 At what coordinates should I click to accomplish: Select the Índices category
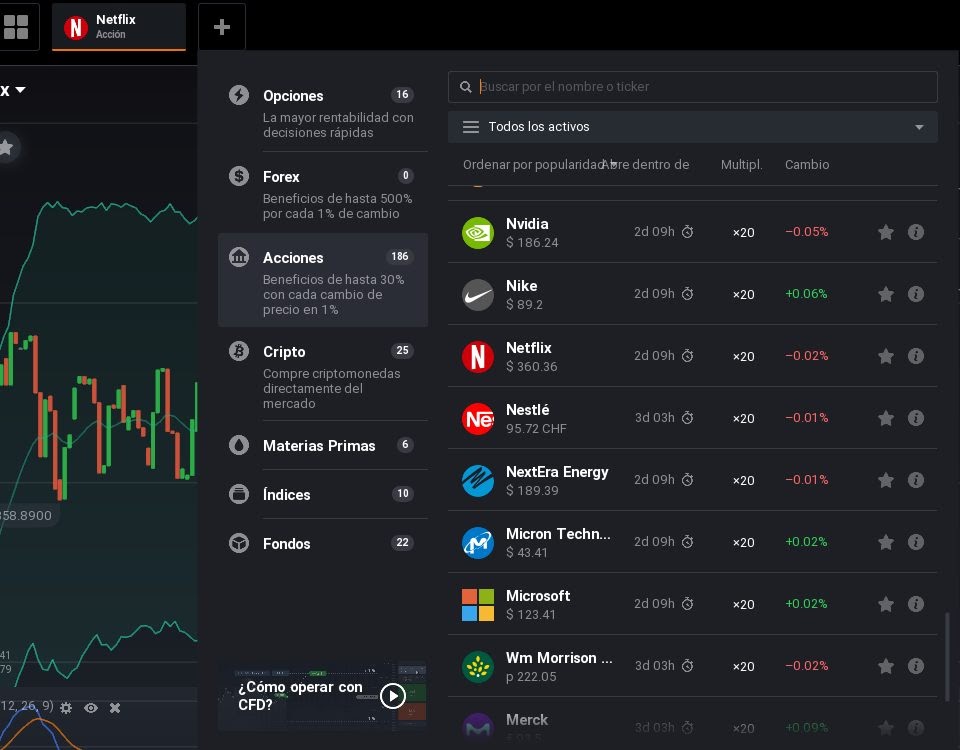(323, 494)
